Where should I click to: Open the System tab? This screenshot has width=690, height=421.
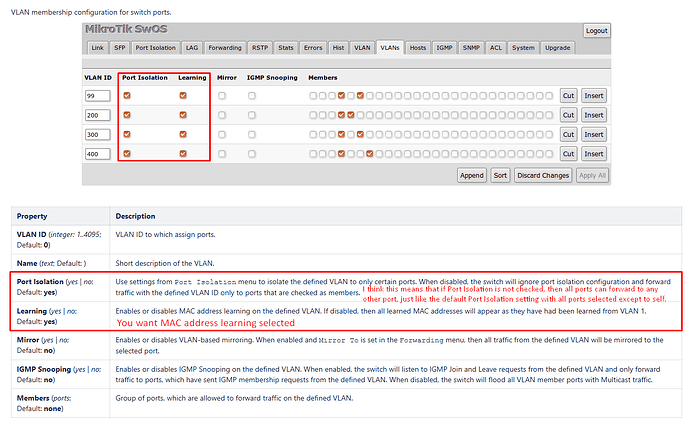[x=523, y=48]
